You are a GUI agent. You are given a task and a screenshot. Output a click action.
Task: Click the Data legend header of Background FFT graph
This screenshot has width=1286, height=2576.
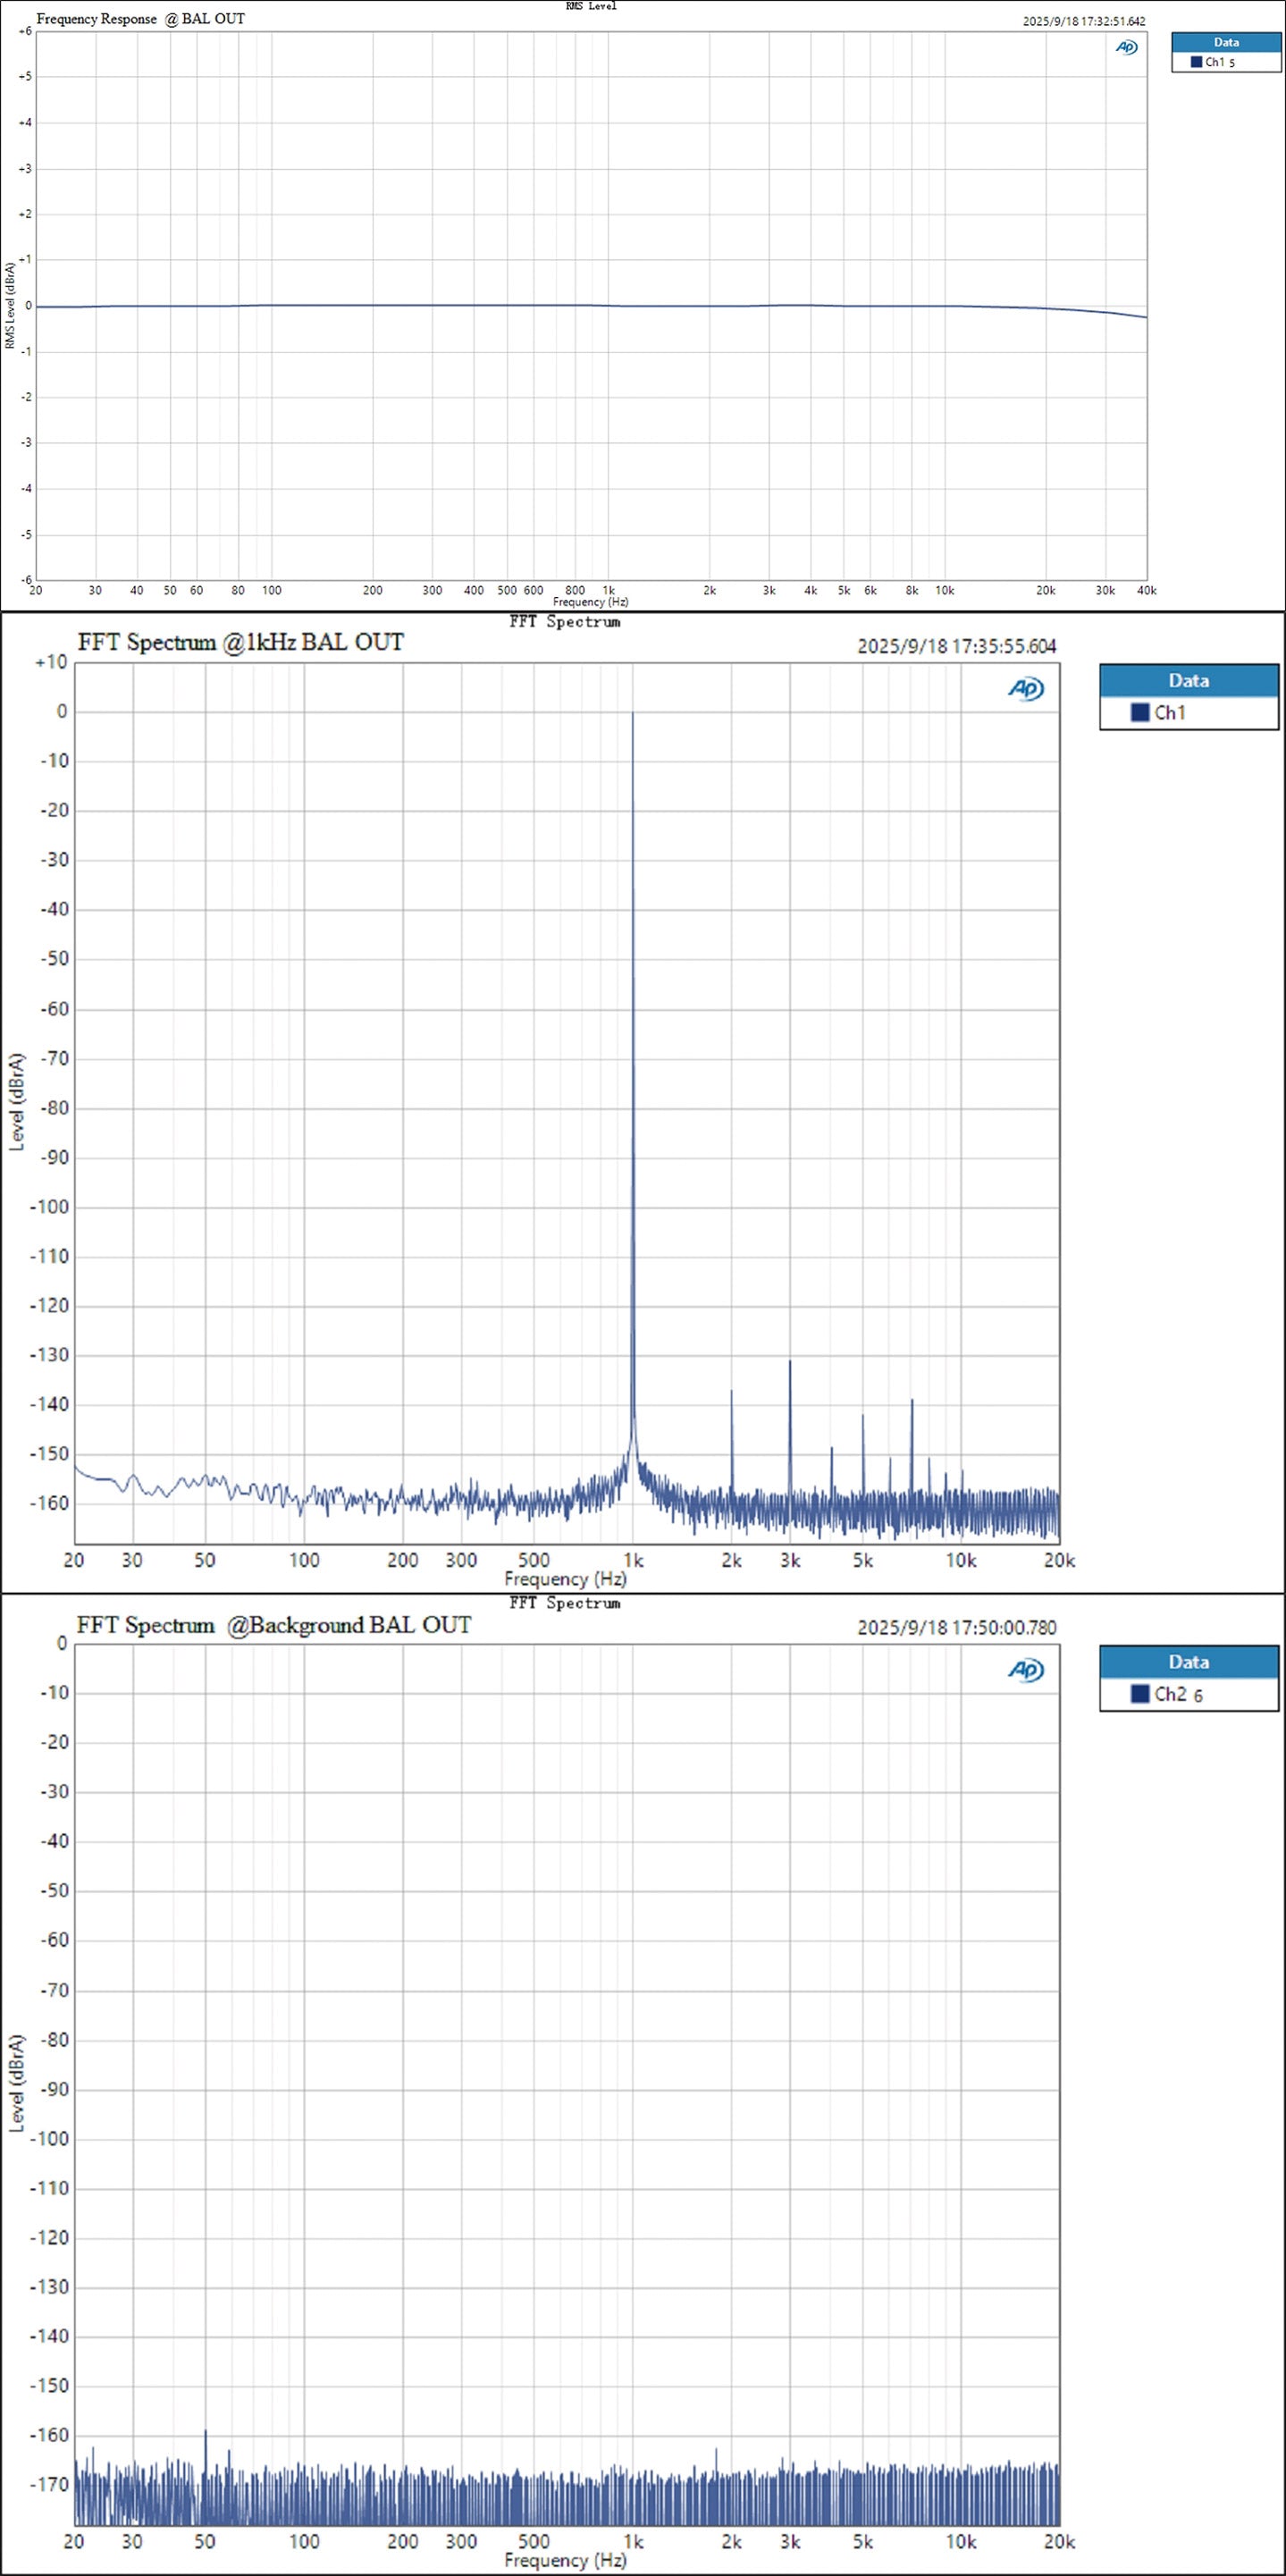(1188, 1662)
